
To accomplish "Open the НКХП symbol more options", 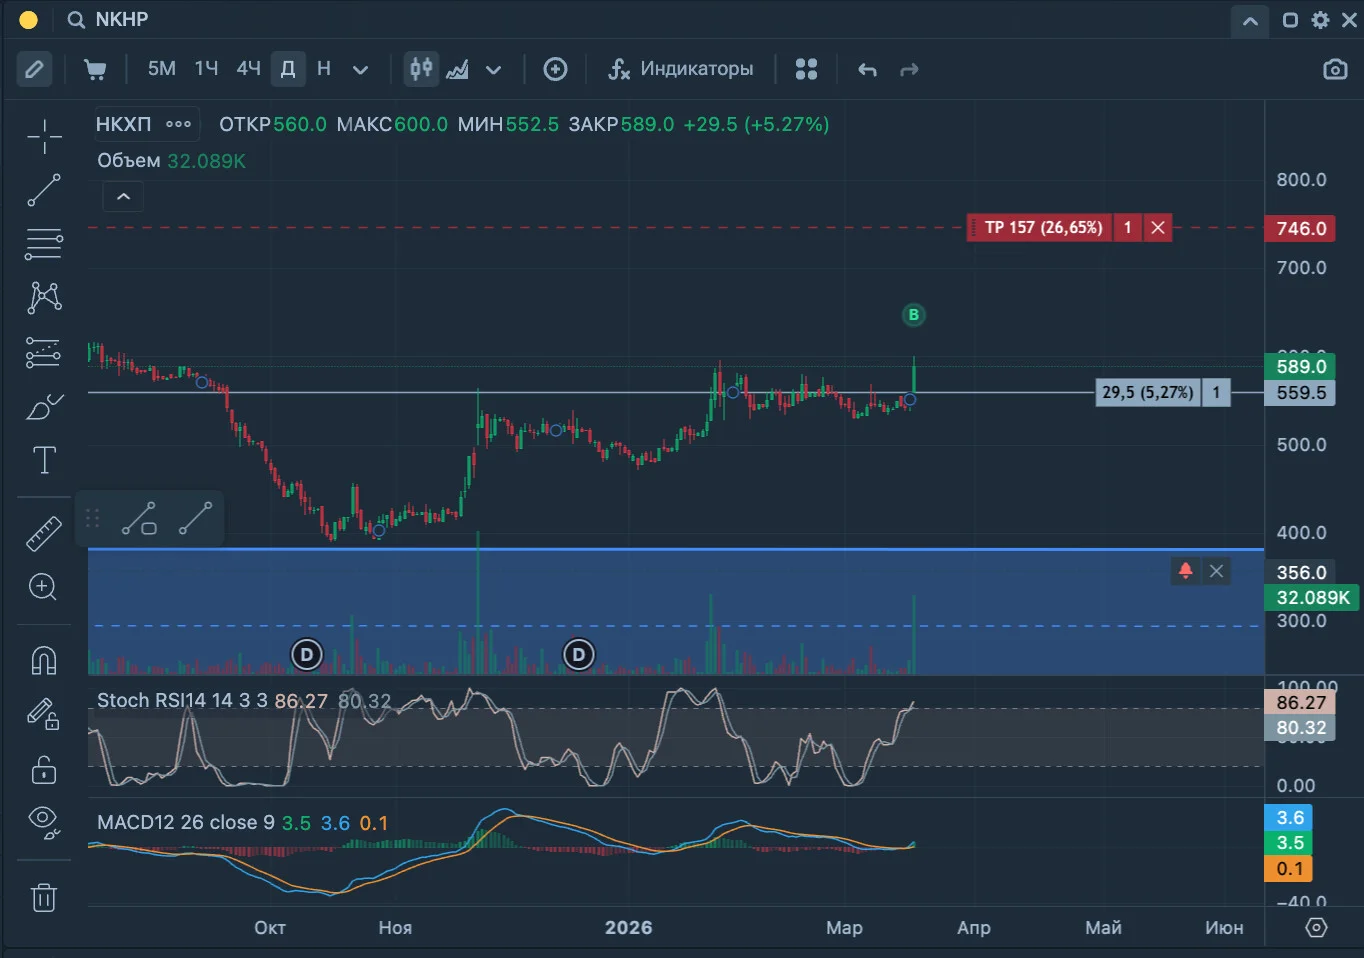I will [x=179, y=124].
